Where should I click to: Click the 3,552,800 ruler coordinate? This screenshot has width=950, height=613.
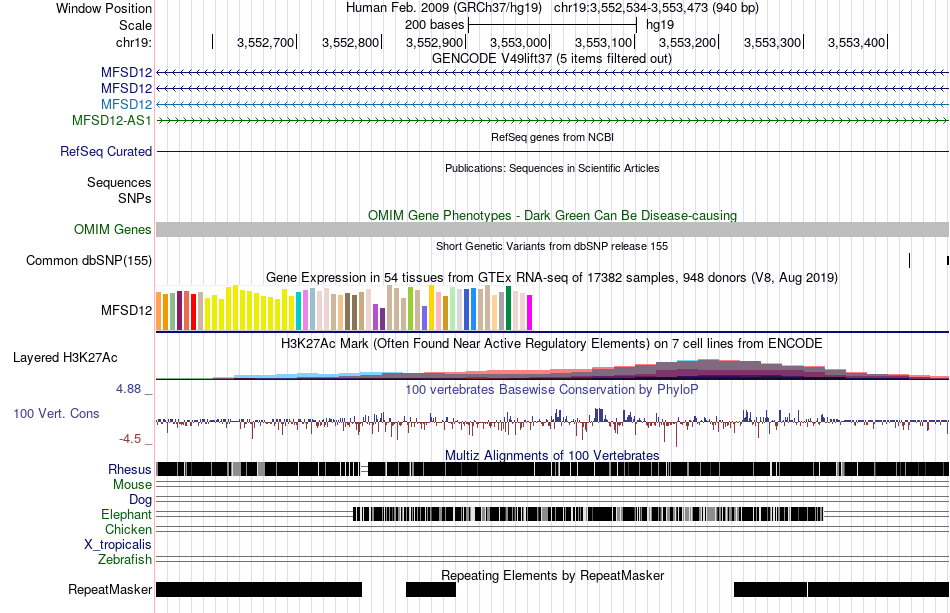point(350,42)
